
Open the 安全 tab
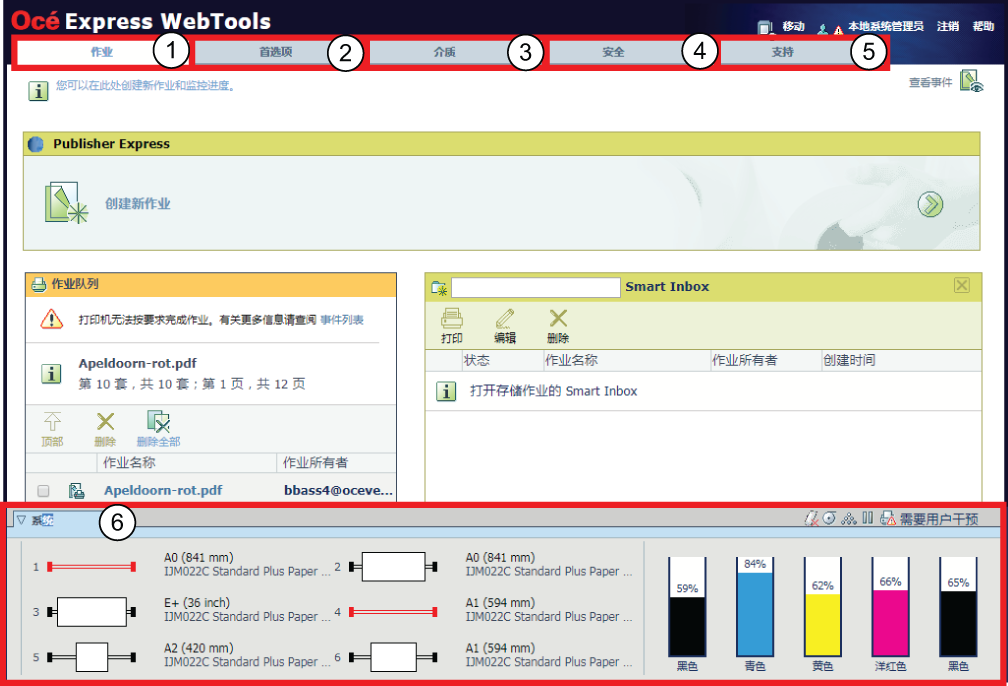(x=613, y=52)
